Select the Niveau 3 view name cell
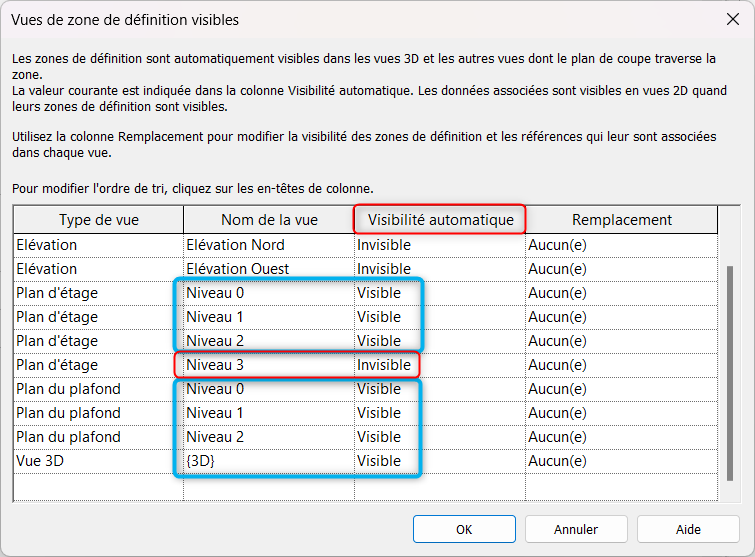This screenshot has width=755, height=557. coord(268,365)
